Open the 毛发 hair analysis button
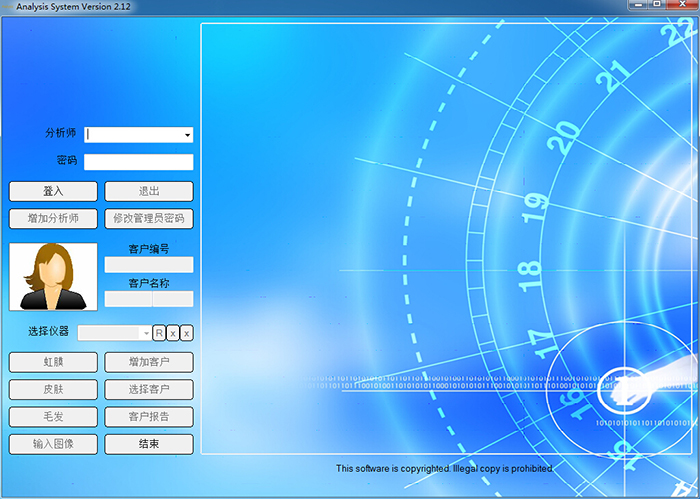This screenshot has height=499, width=700. tap(53, 417)
